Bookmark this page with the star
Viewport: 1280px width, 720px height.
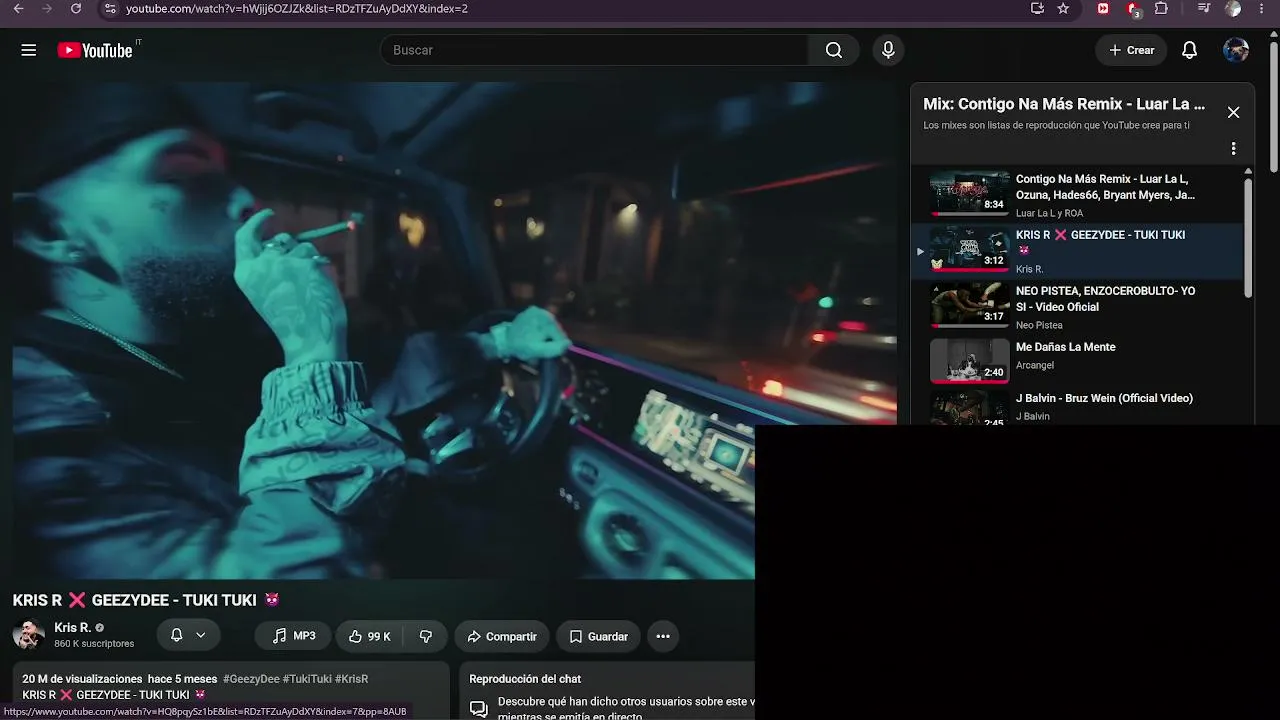[1063, 9]
